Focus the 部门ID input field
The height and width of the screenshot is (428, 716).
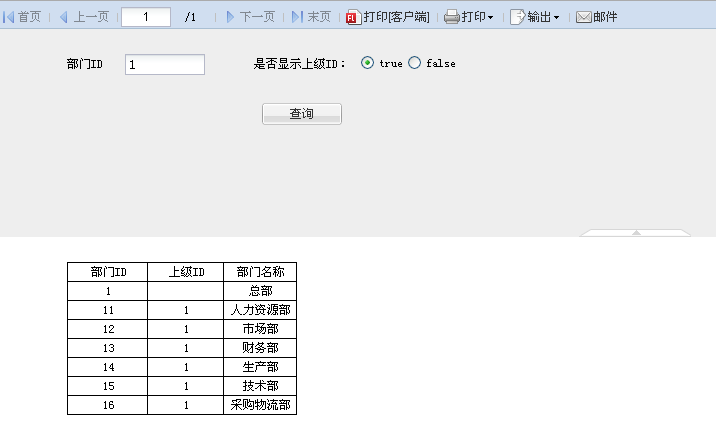tap(165, 64)
